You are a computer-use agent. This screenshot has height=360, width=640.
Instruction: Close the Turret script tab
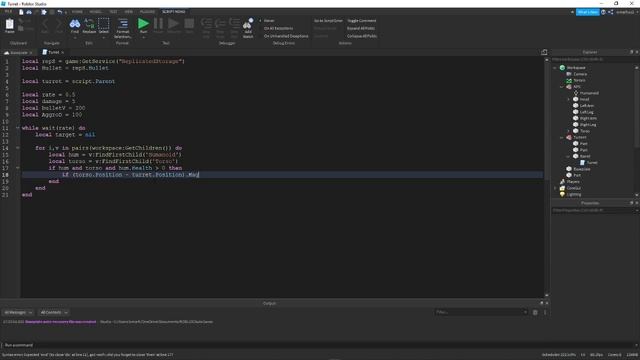coord(62,53)
